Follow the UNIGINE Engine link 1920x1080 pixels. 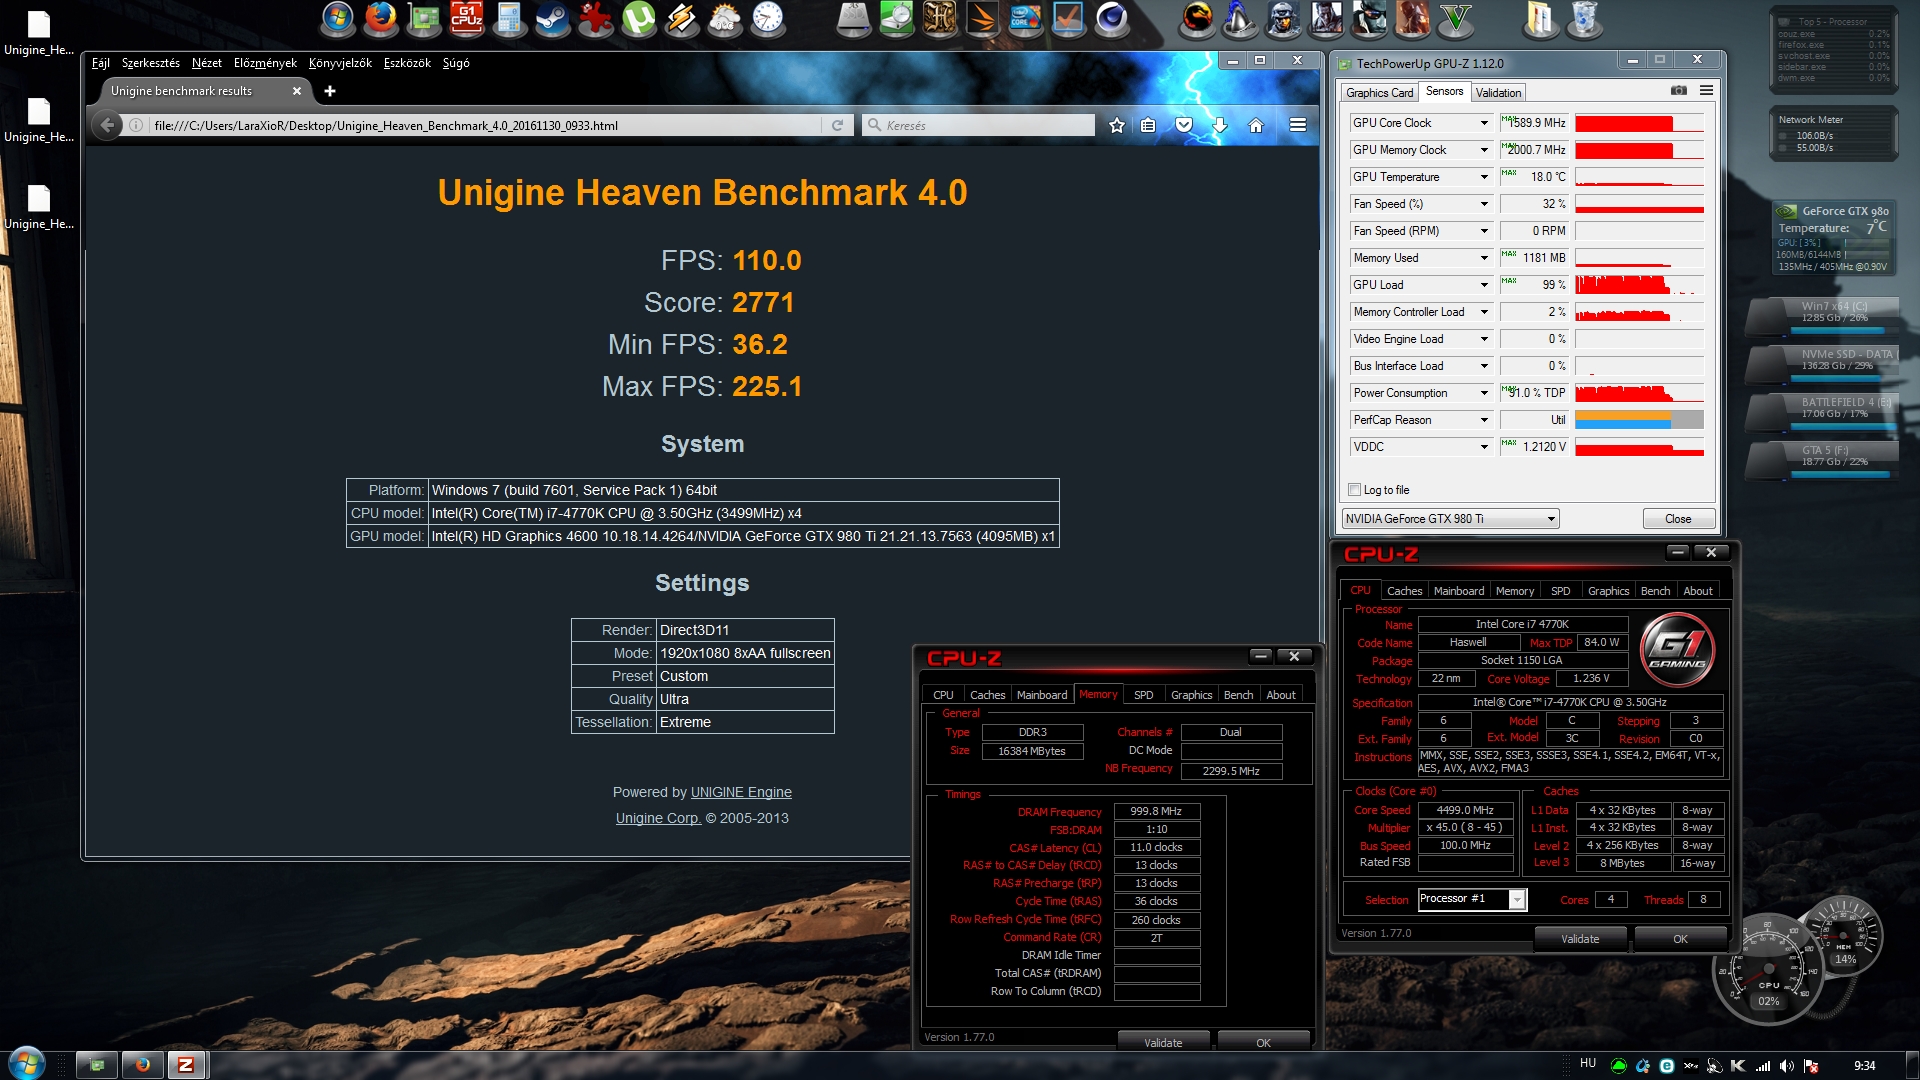(741, 792)
